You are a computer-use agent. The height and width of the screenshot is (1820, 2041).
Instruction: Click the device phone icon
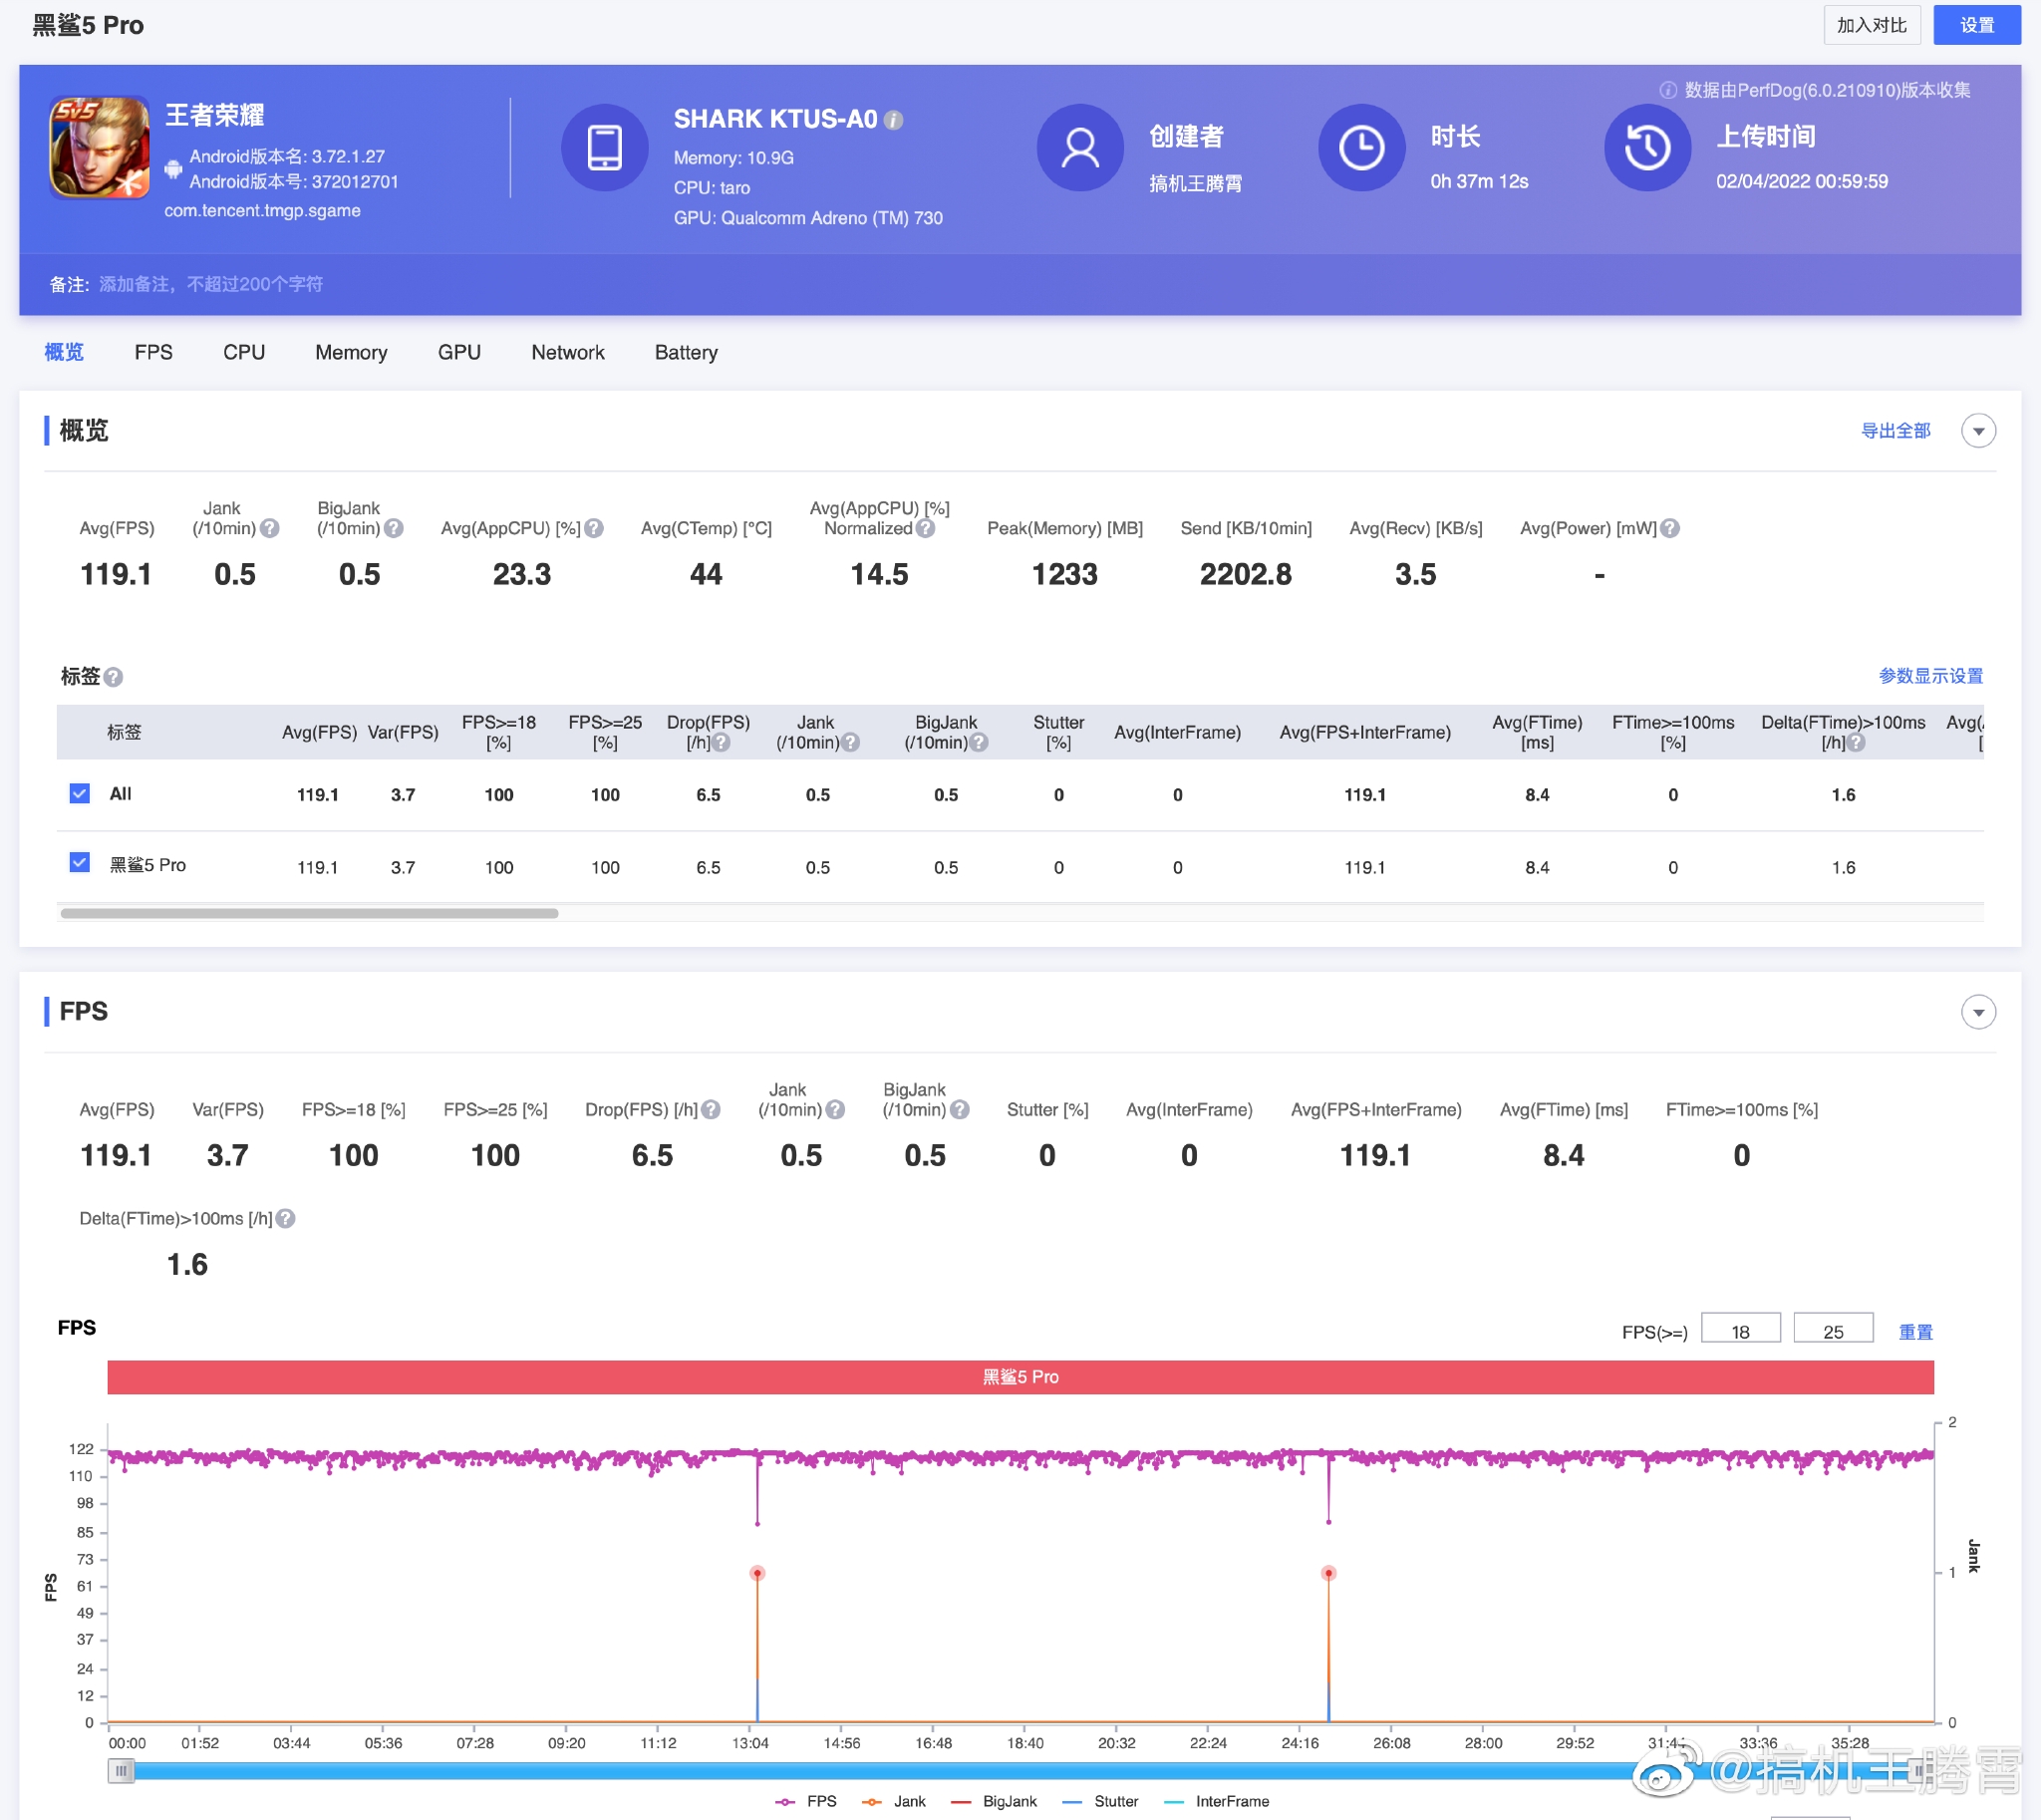[x=604, y=148]
